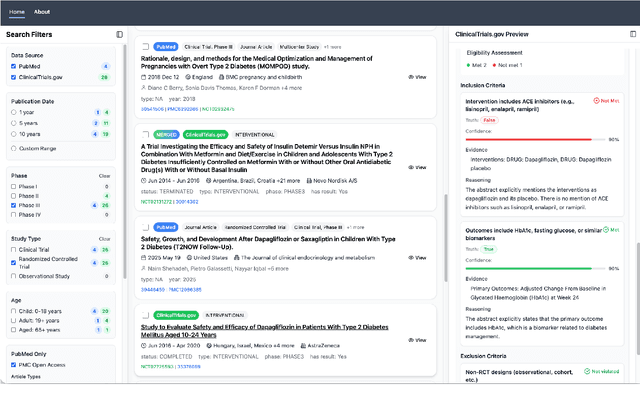The image size is (640, 400).
Task: Enable the Observational Study checkbox
Action: point(12,274)
